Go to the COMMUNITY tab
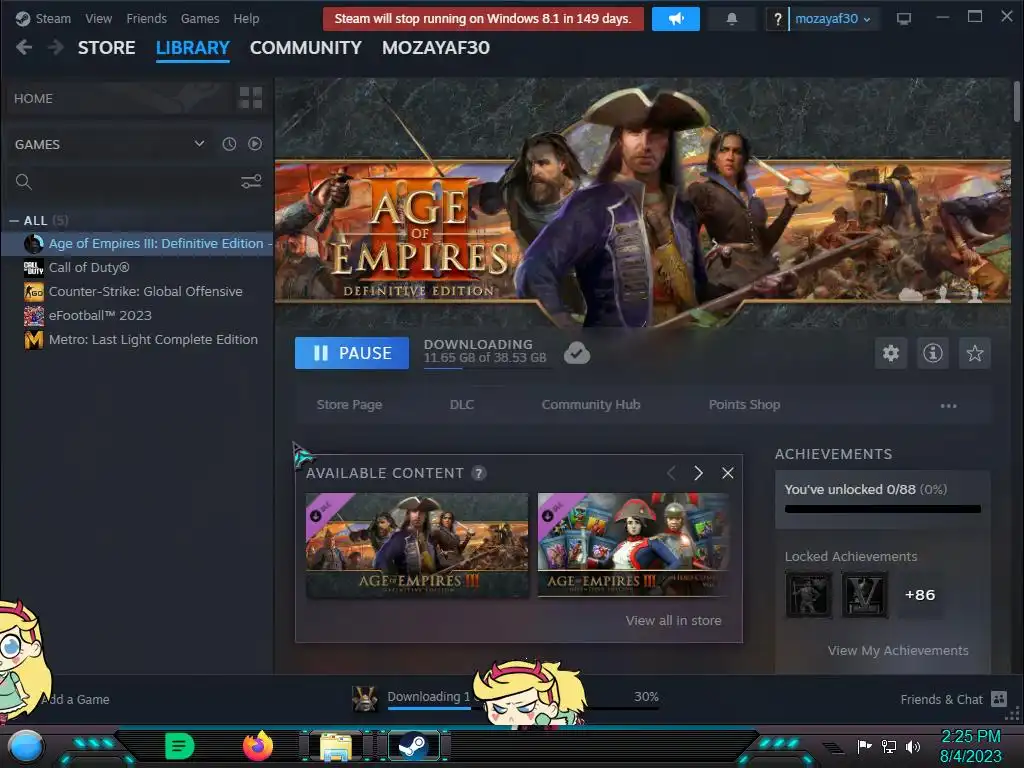Image resolution: width=1024 pixels, height=768 pixels. [x=306, y=48]
